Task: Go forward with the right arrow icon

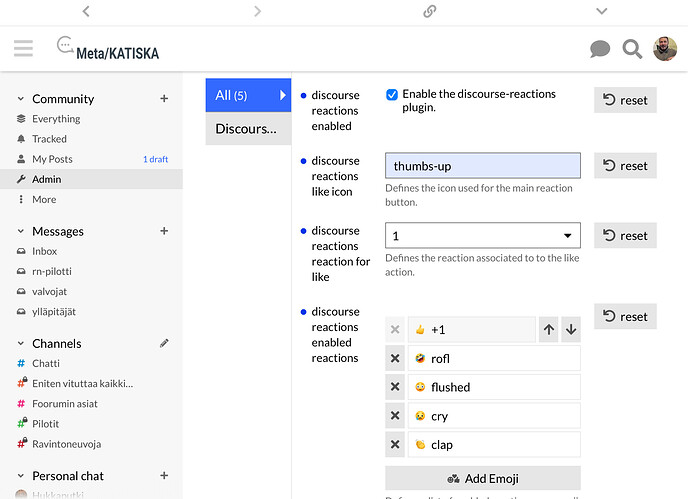Action: click(x=258, y=11)
